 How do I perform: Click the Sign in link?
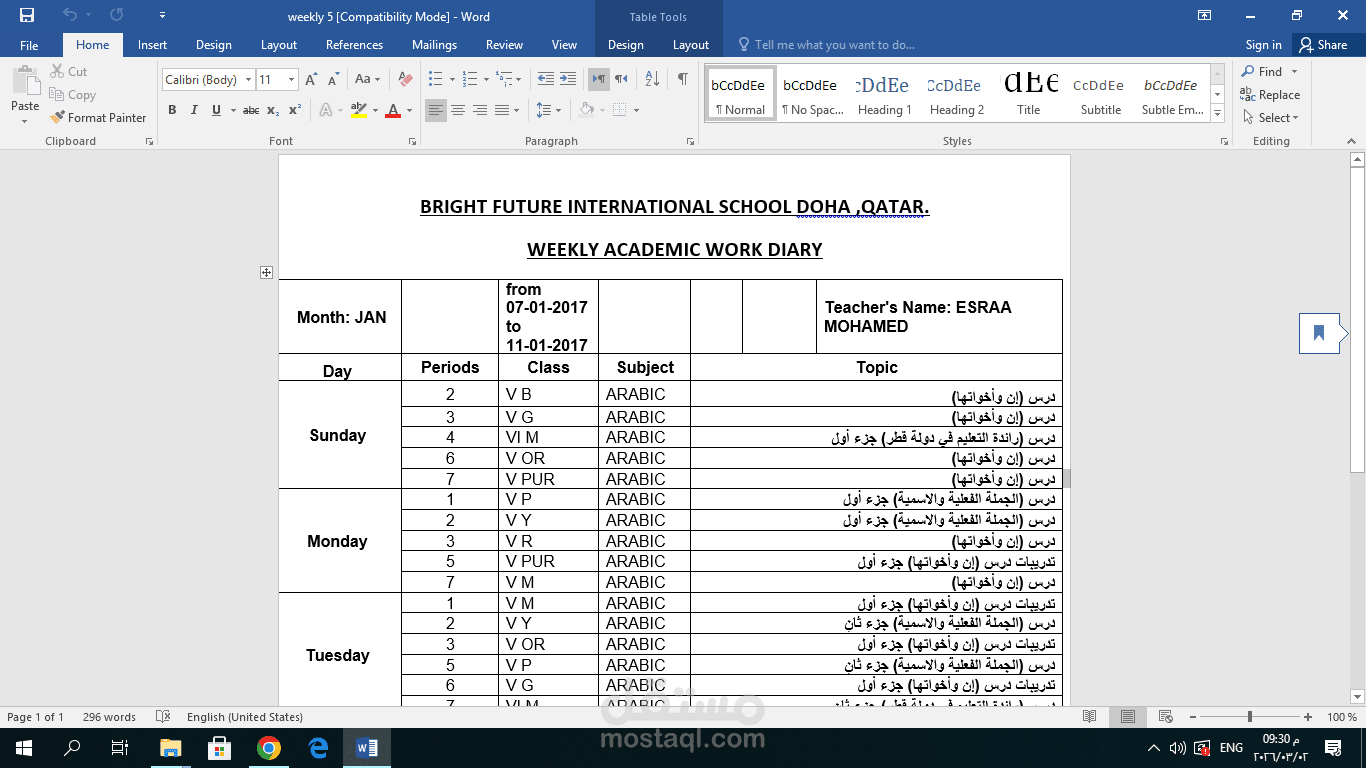coord(1263,45)
